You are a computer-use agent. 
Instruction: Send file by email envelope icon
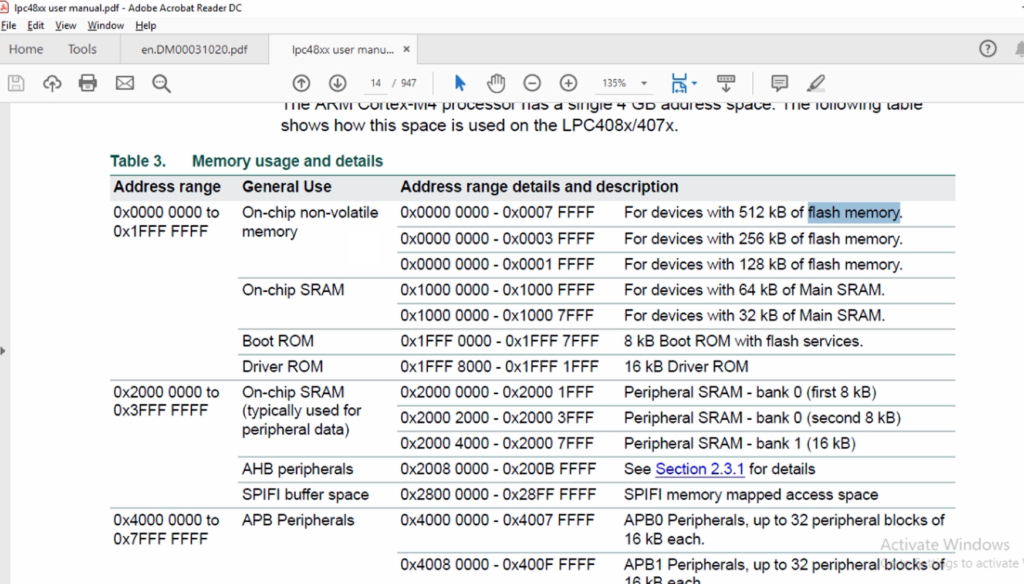click(x=125, y=83)
